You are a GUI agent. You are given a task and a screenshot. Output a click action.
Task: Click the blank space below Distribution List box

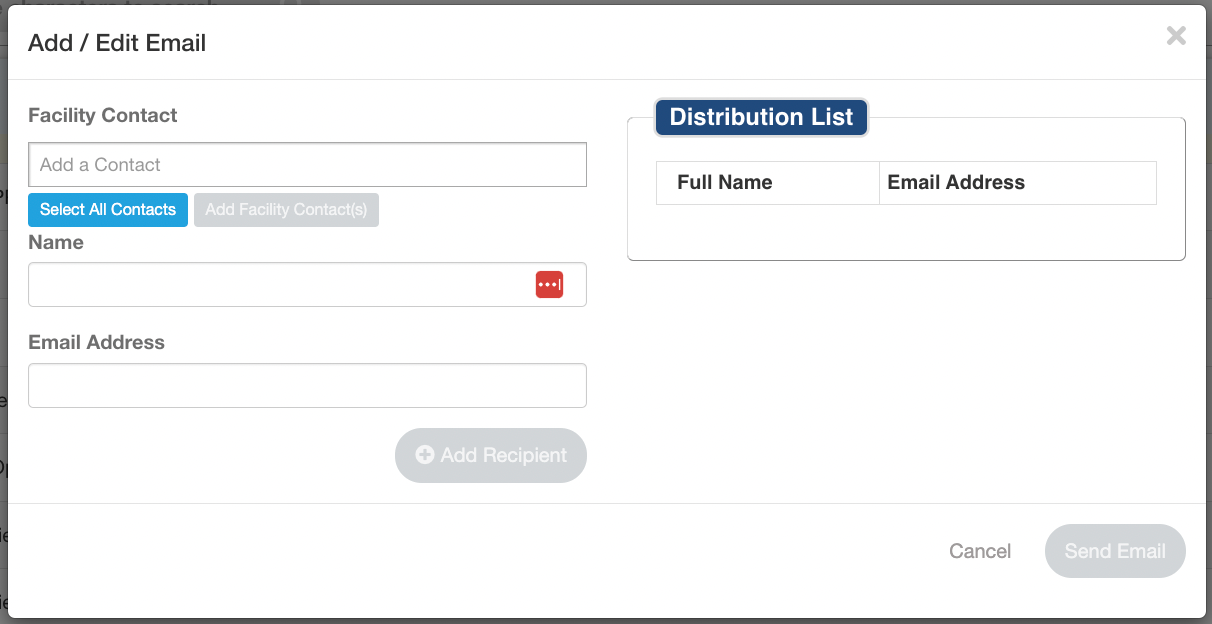tap(905, 380)
